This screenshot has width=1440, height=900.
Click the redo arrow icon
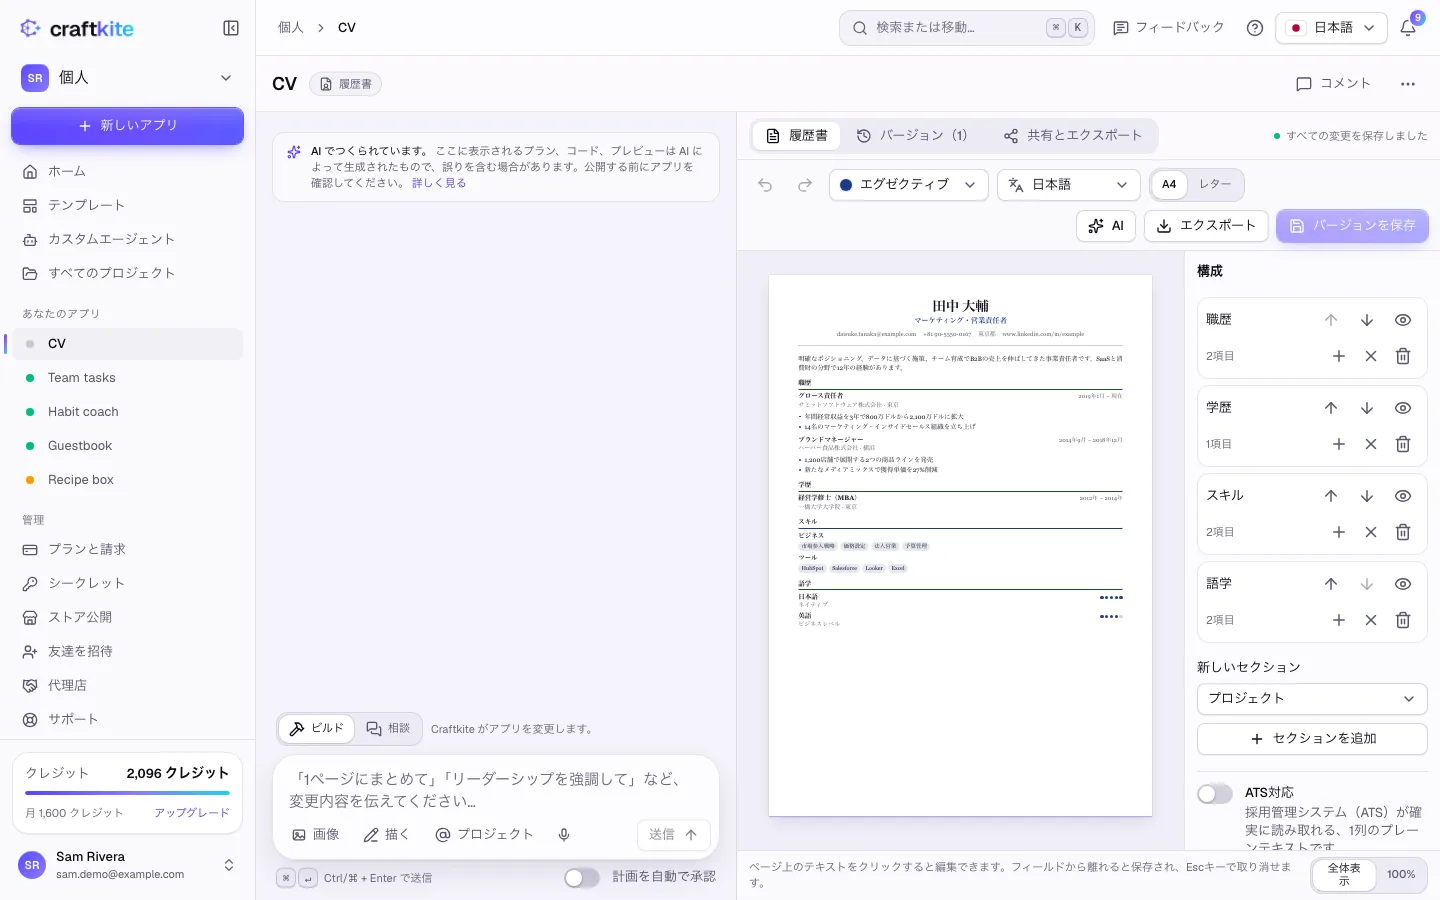click(805, 185)
